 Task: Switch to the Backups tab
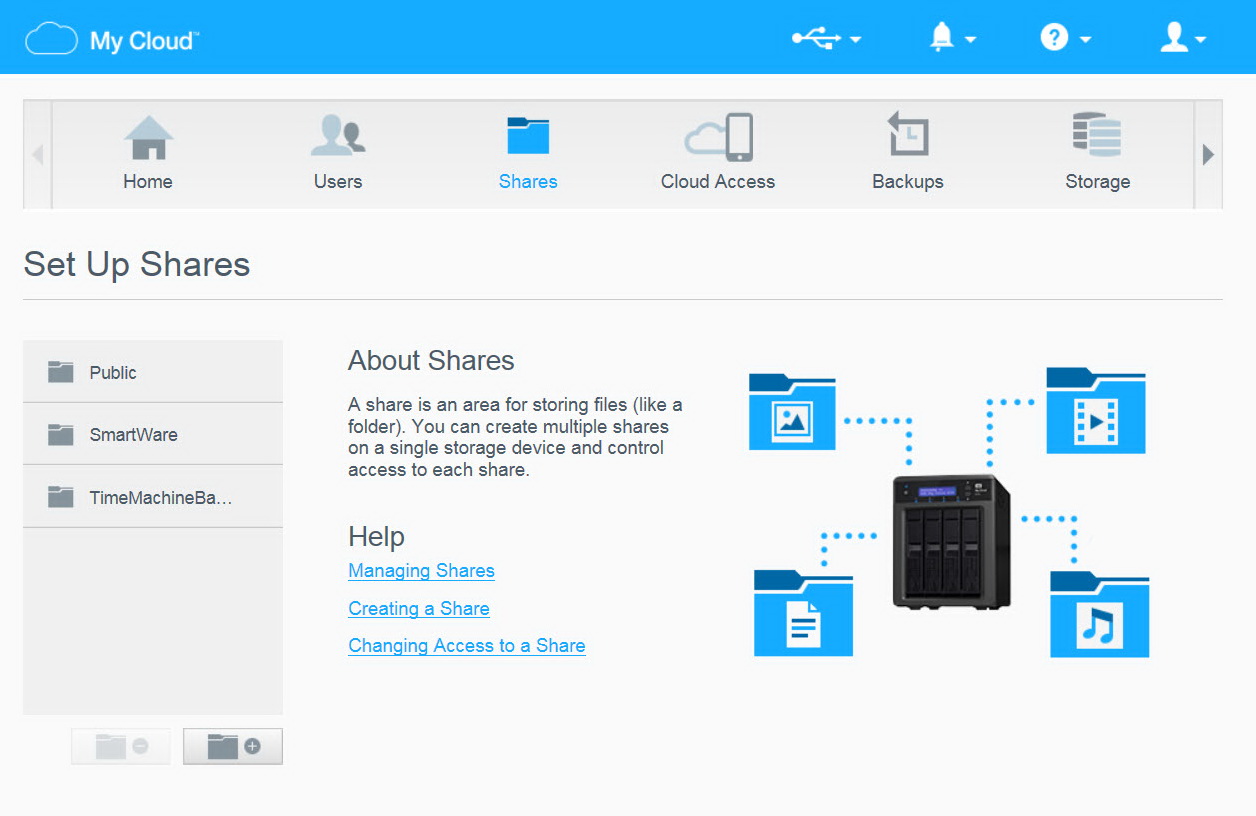coord(908,152)
